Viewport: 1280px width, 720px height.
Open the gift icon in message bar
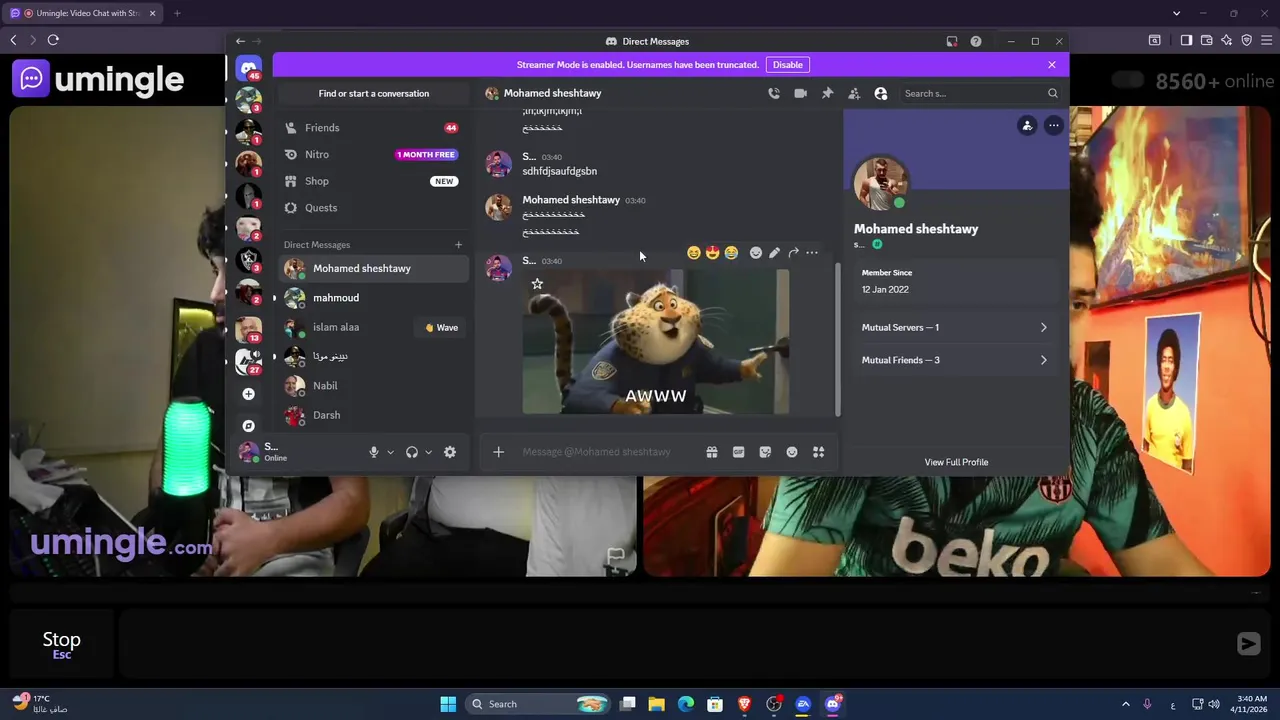pyautogui.click(x=712, y=452)
